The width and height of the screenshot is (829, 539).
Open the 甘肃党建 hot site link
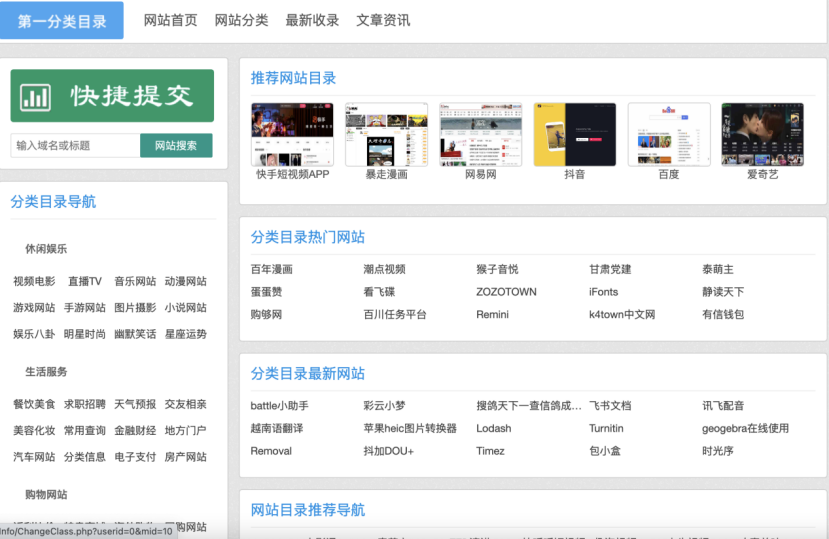click(x=610, y=269)
